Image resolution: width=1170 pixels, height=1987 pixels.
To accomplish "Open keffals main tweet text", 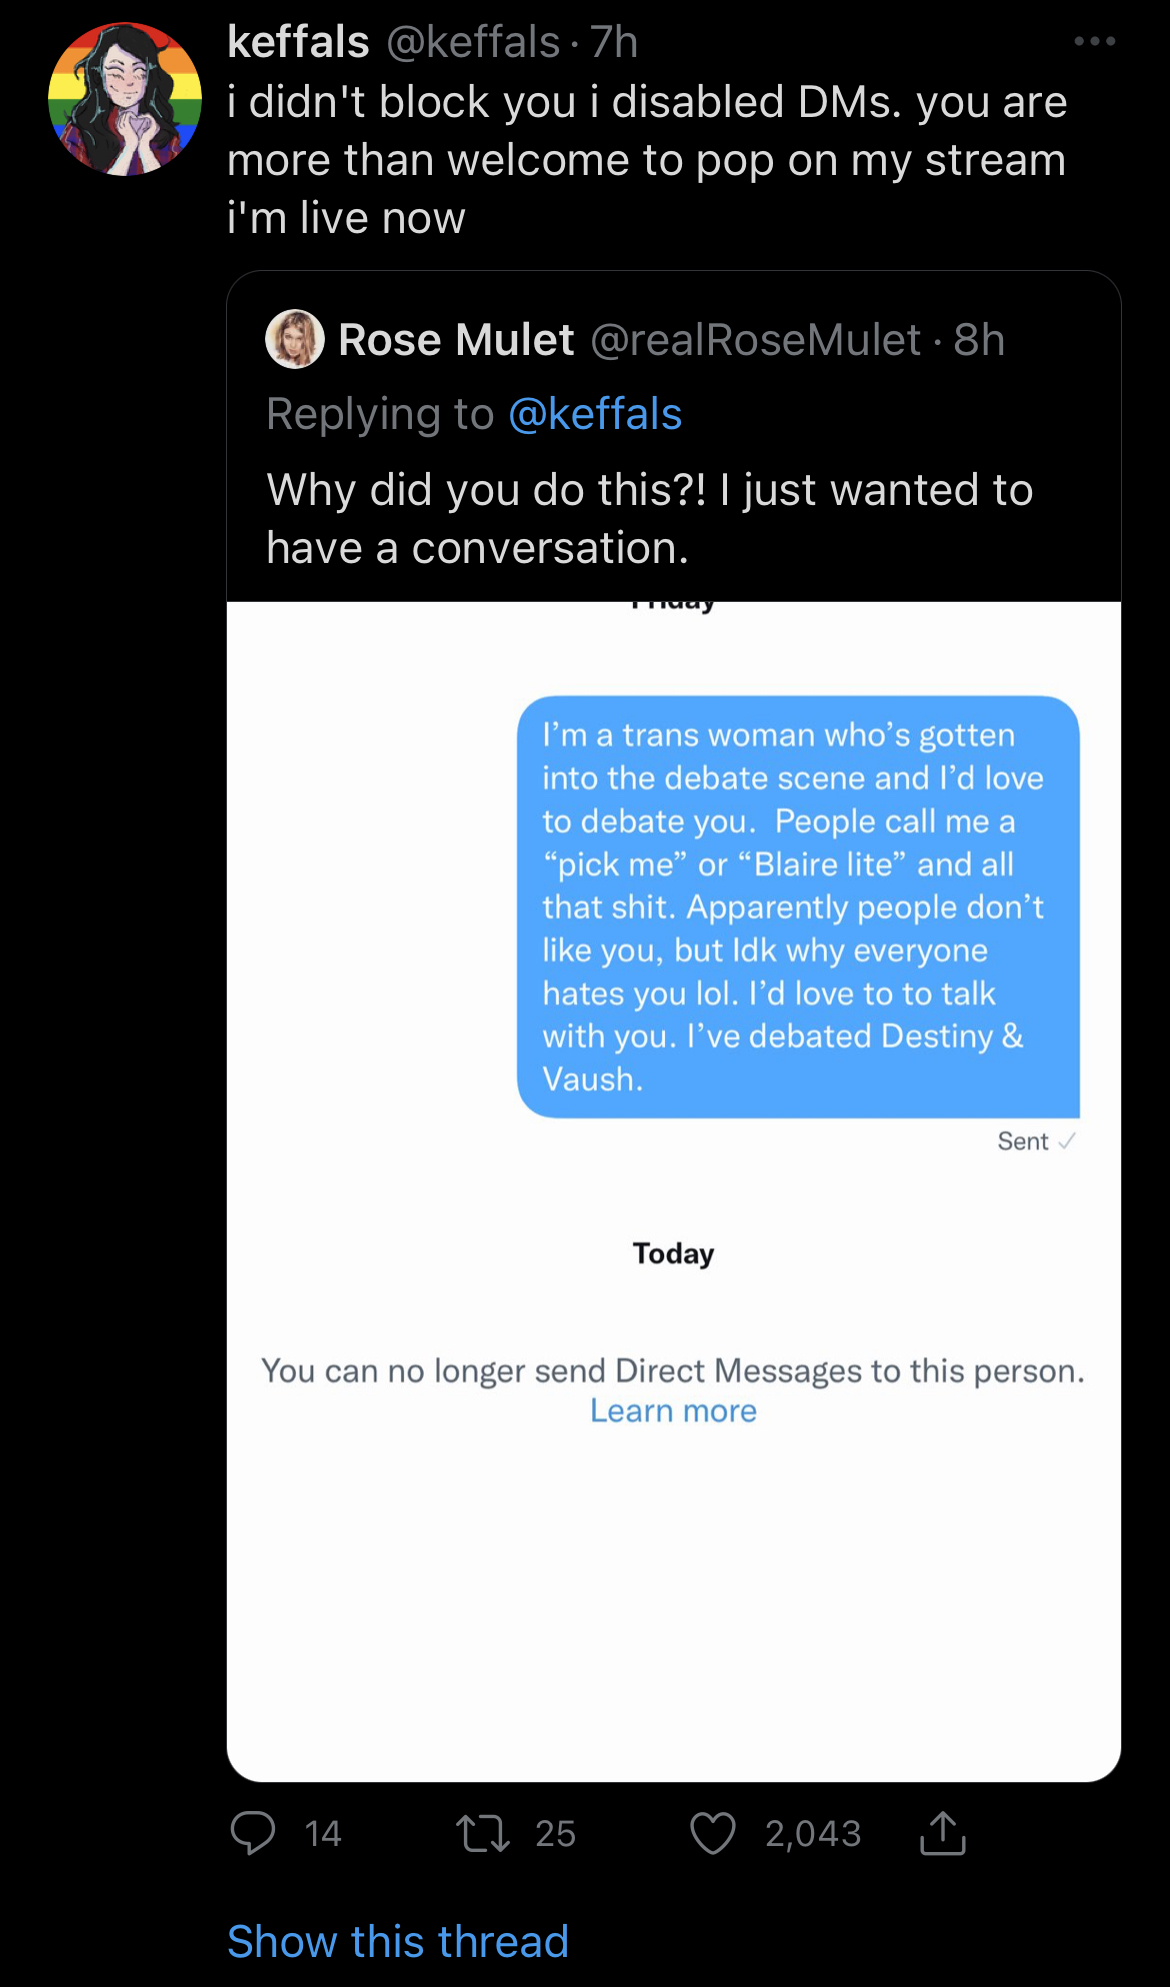I will pyautogui.click(x=647, y=160).
